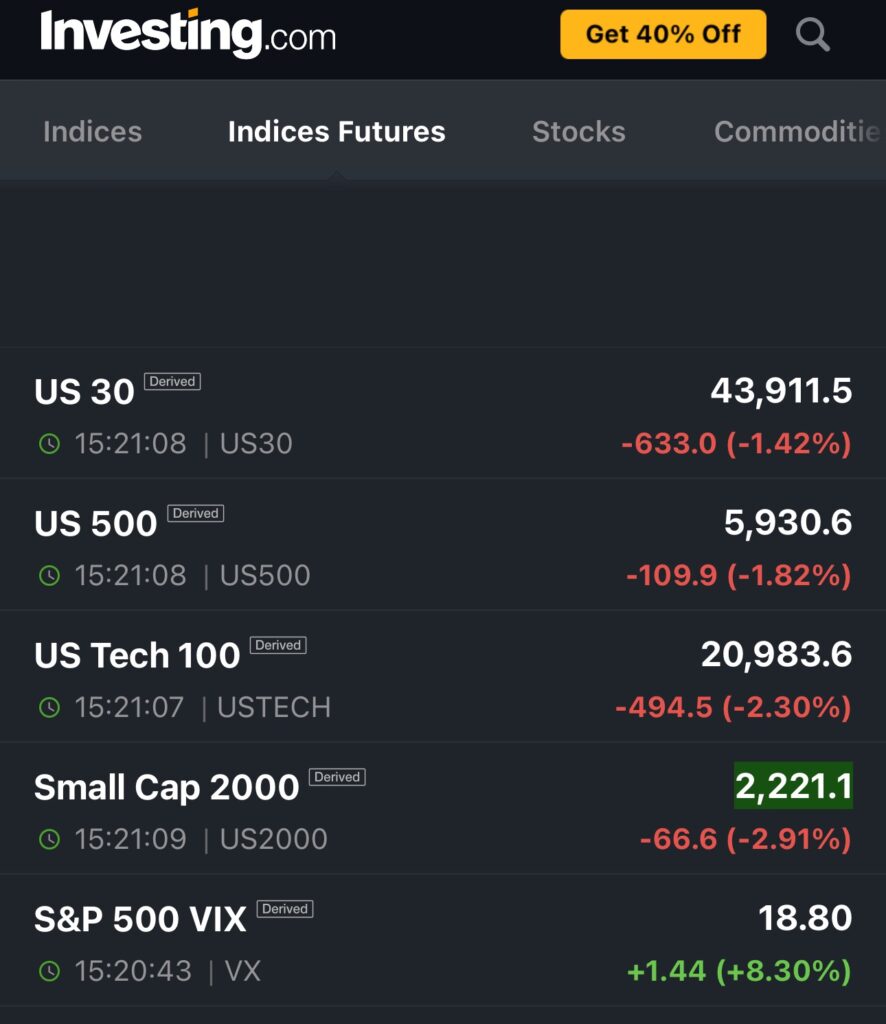The image size is (886, 1024).
Task: Click the highlighted 2,221.1 price
Action: coord(793,787)
